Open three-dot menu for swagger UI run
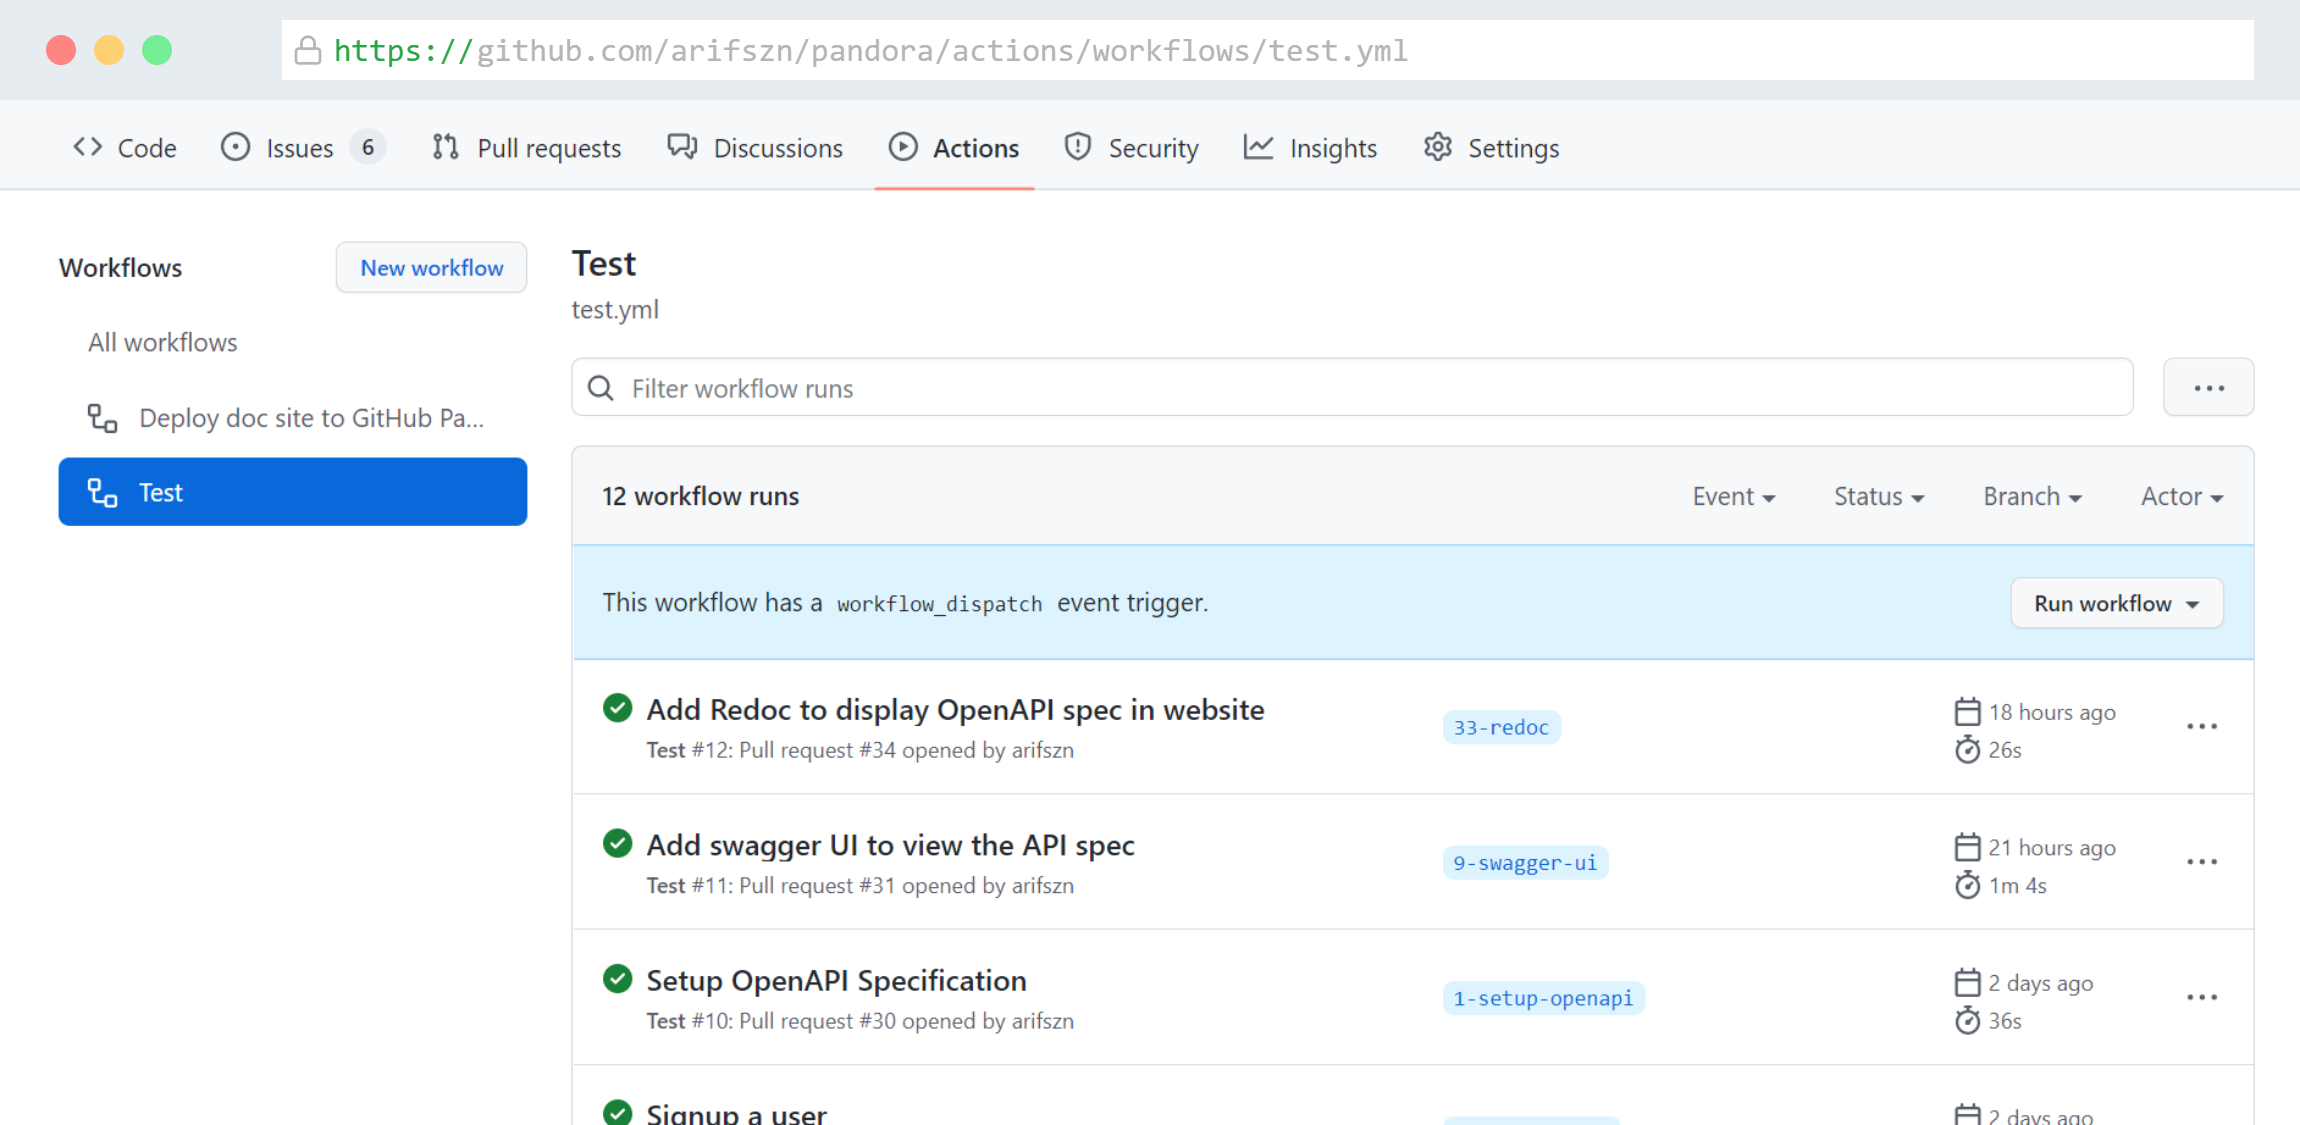 click(x=2201, y=862)
